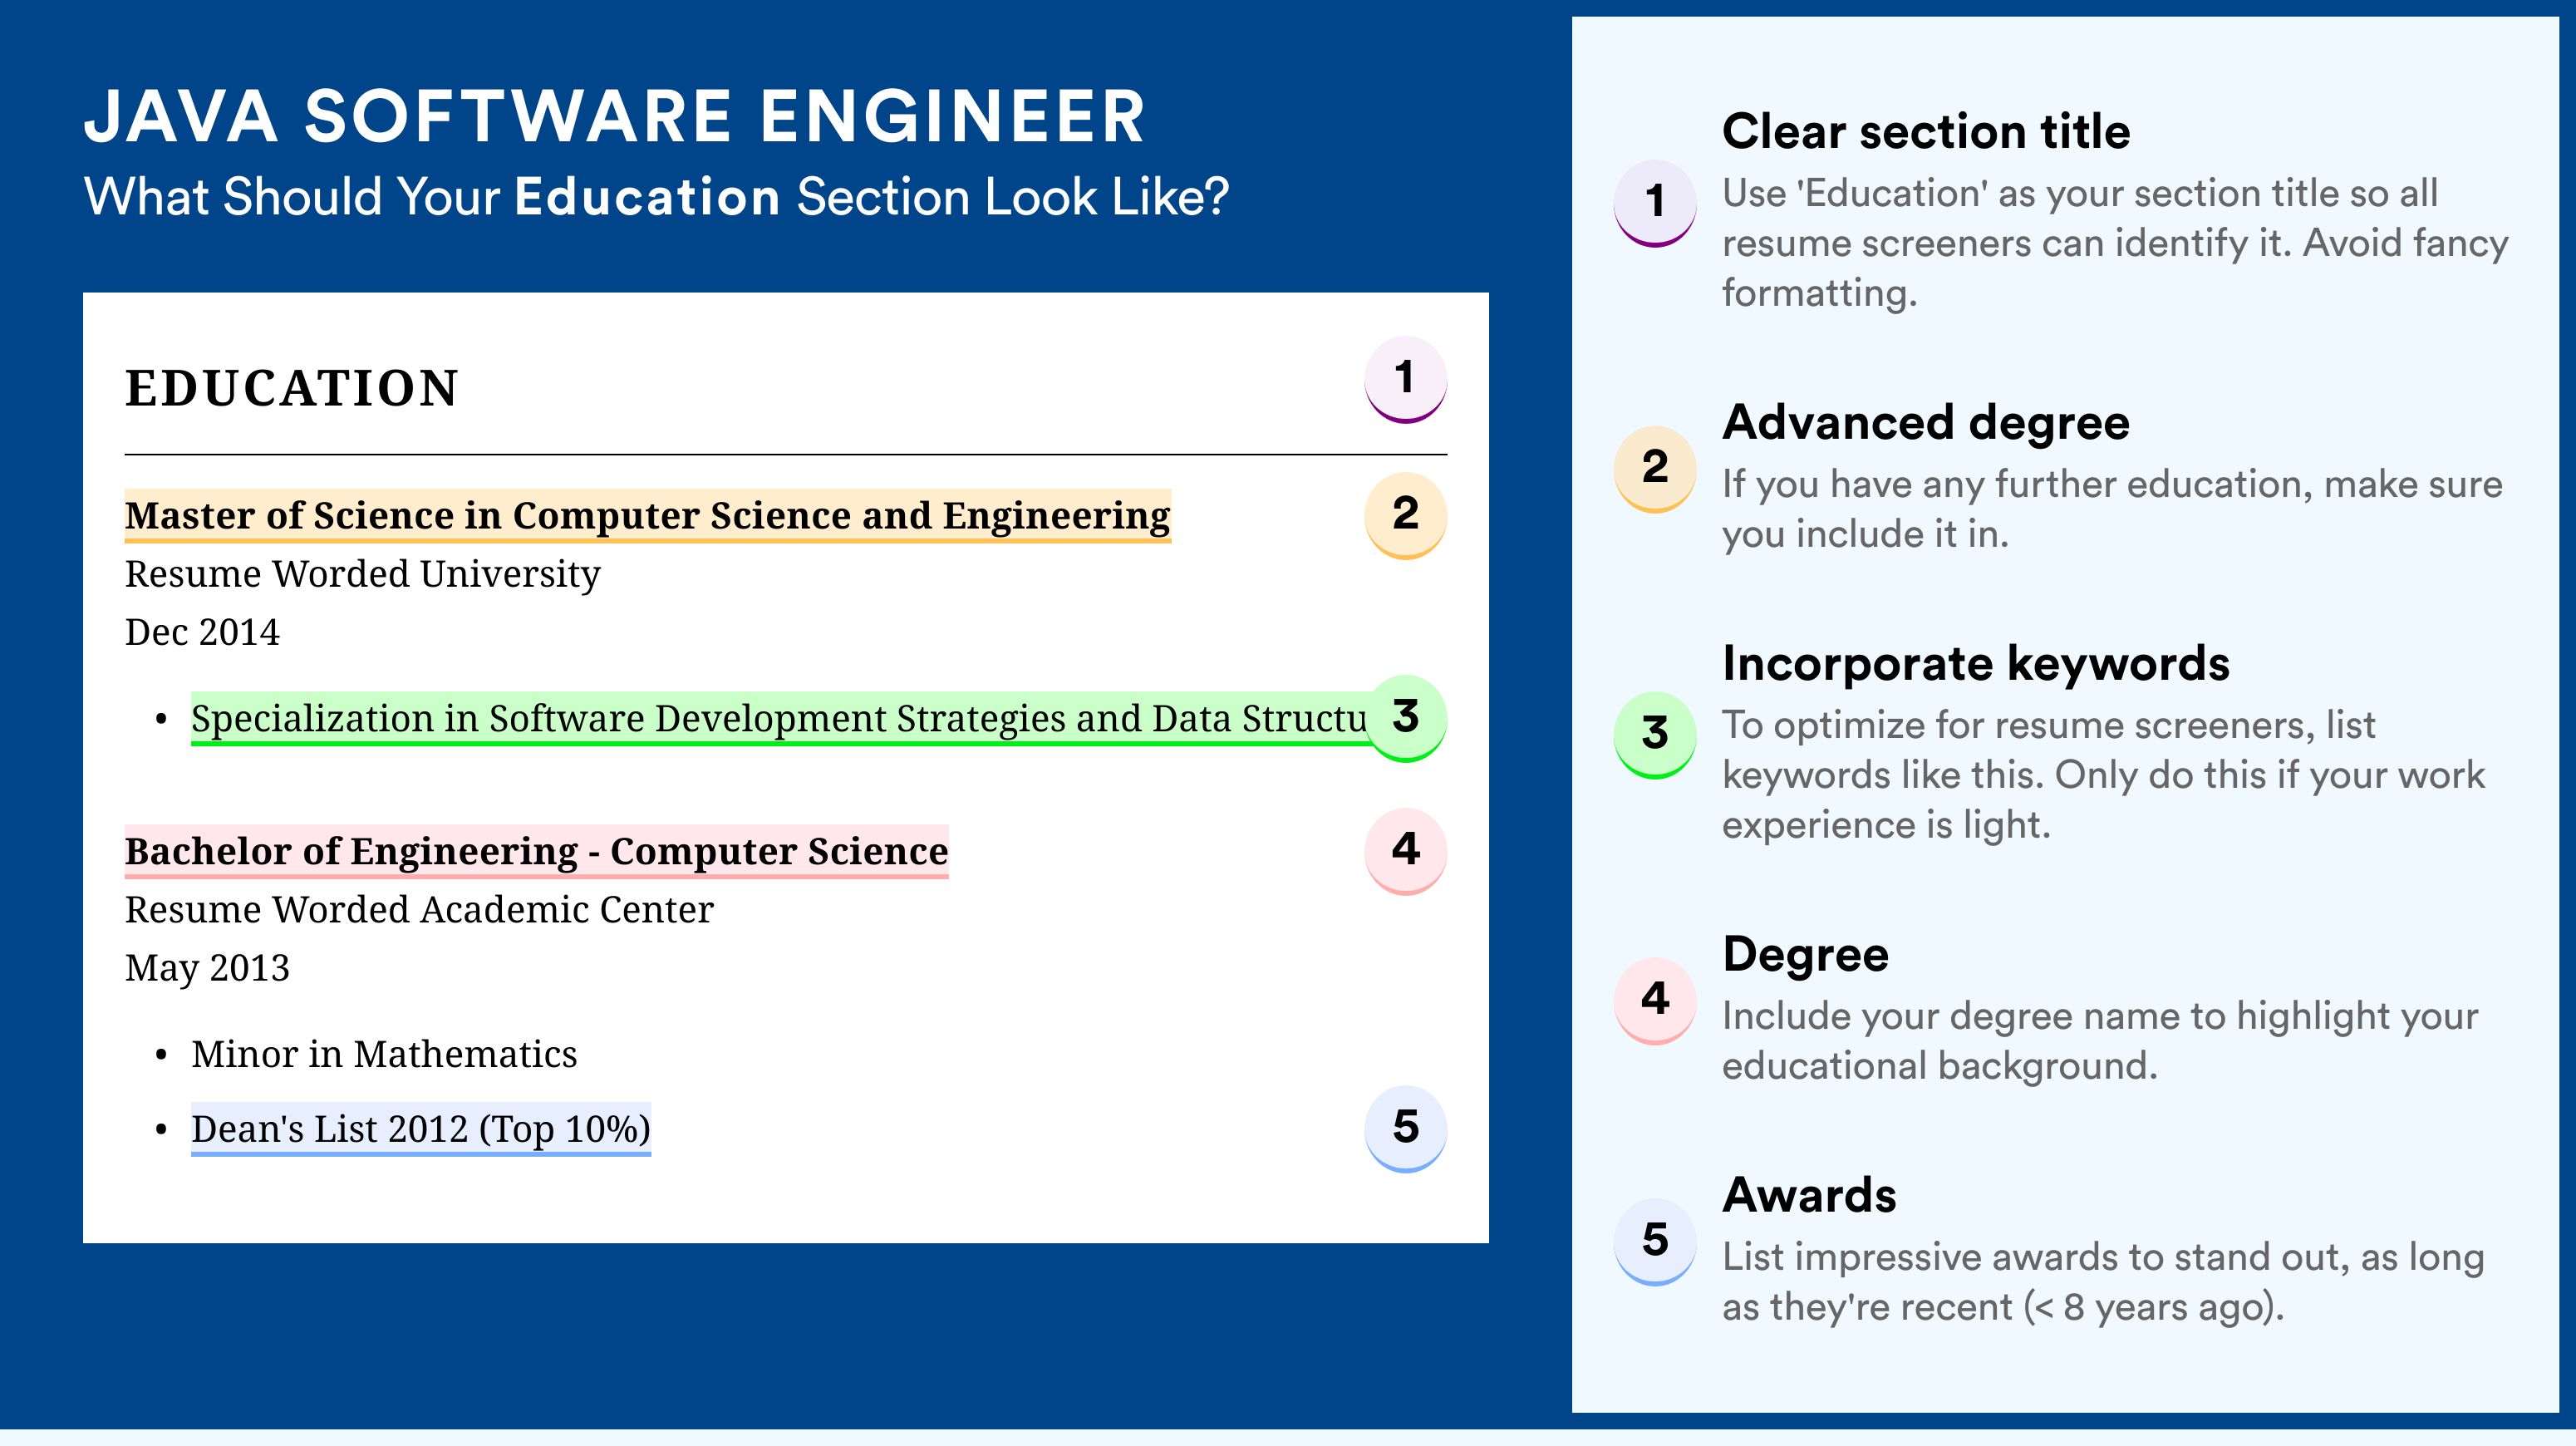
Task: Click the JAVA SOFTWARE ENGINEER title
Action: click(615, 116)
